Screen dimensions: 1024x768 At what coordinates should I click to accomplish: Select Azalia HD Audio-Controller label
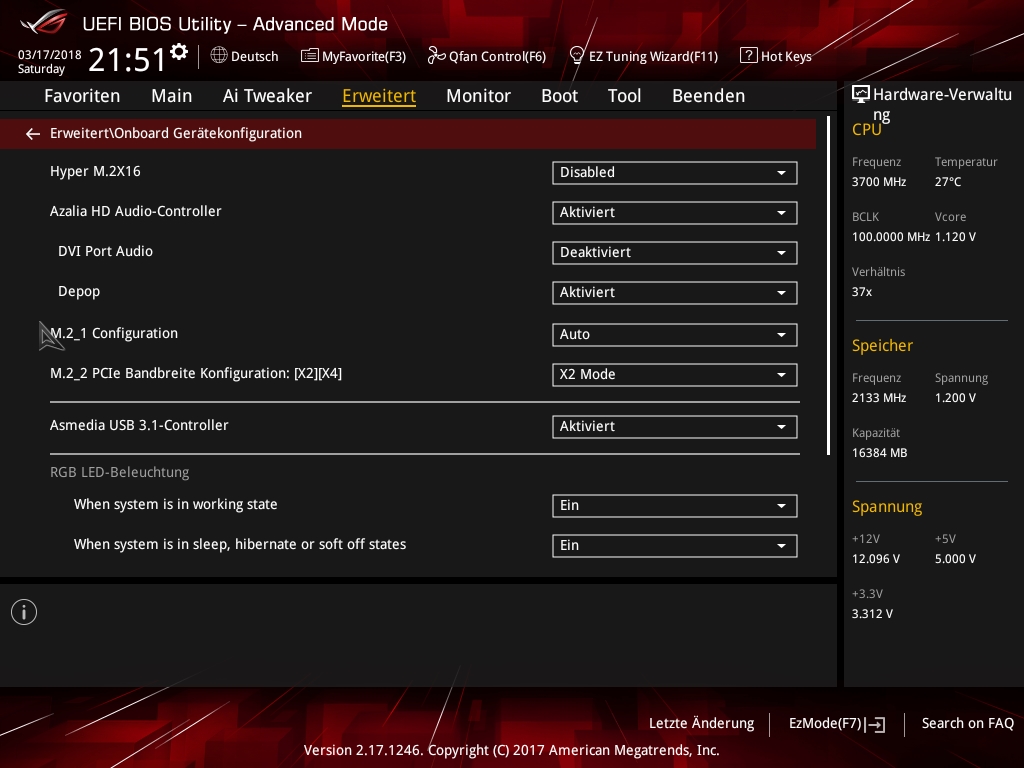click(x=136, y=212)
